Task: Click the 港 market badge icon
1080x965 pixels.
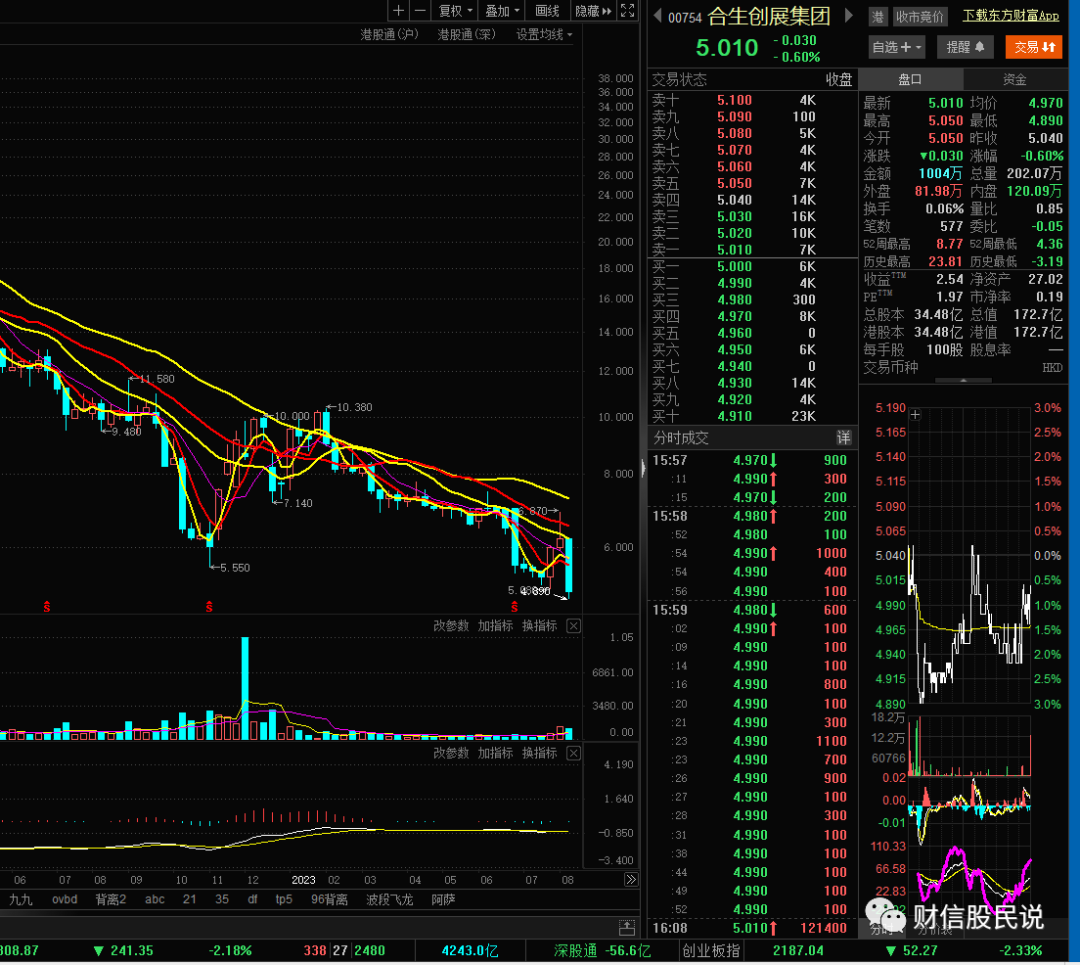Action: click(x=878, y=17)
